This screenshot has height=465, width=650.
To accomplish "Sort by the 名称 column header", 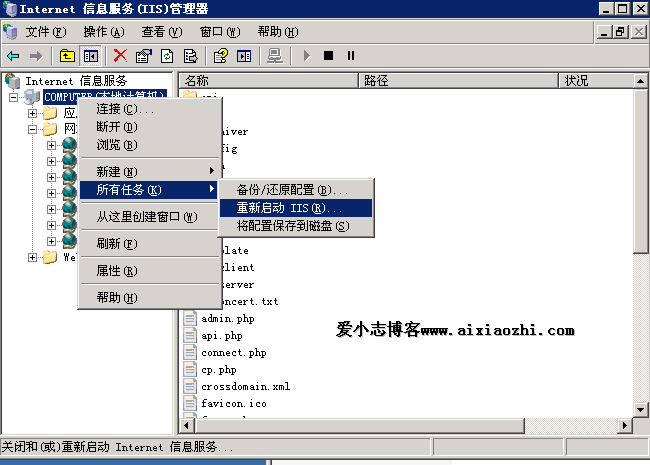I will [268, 80].
